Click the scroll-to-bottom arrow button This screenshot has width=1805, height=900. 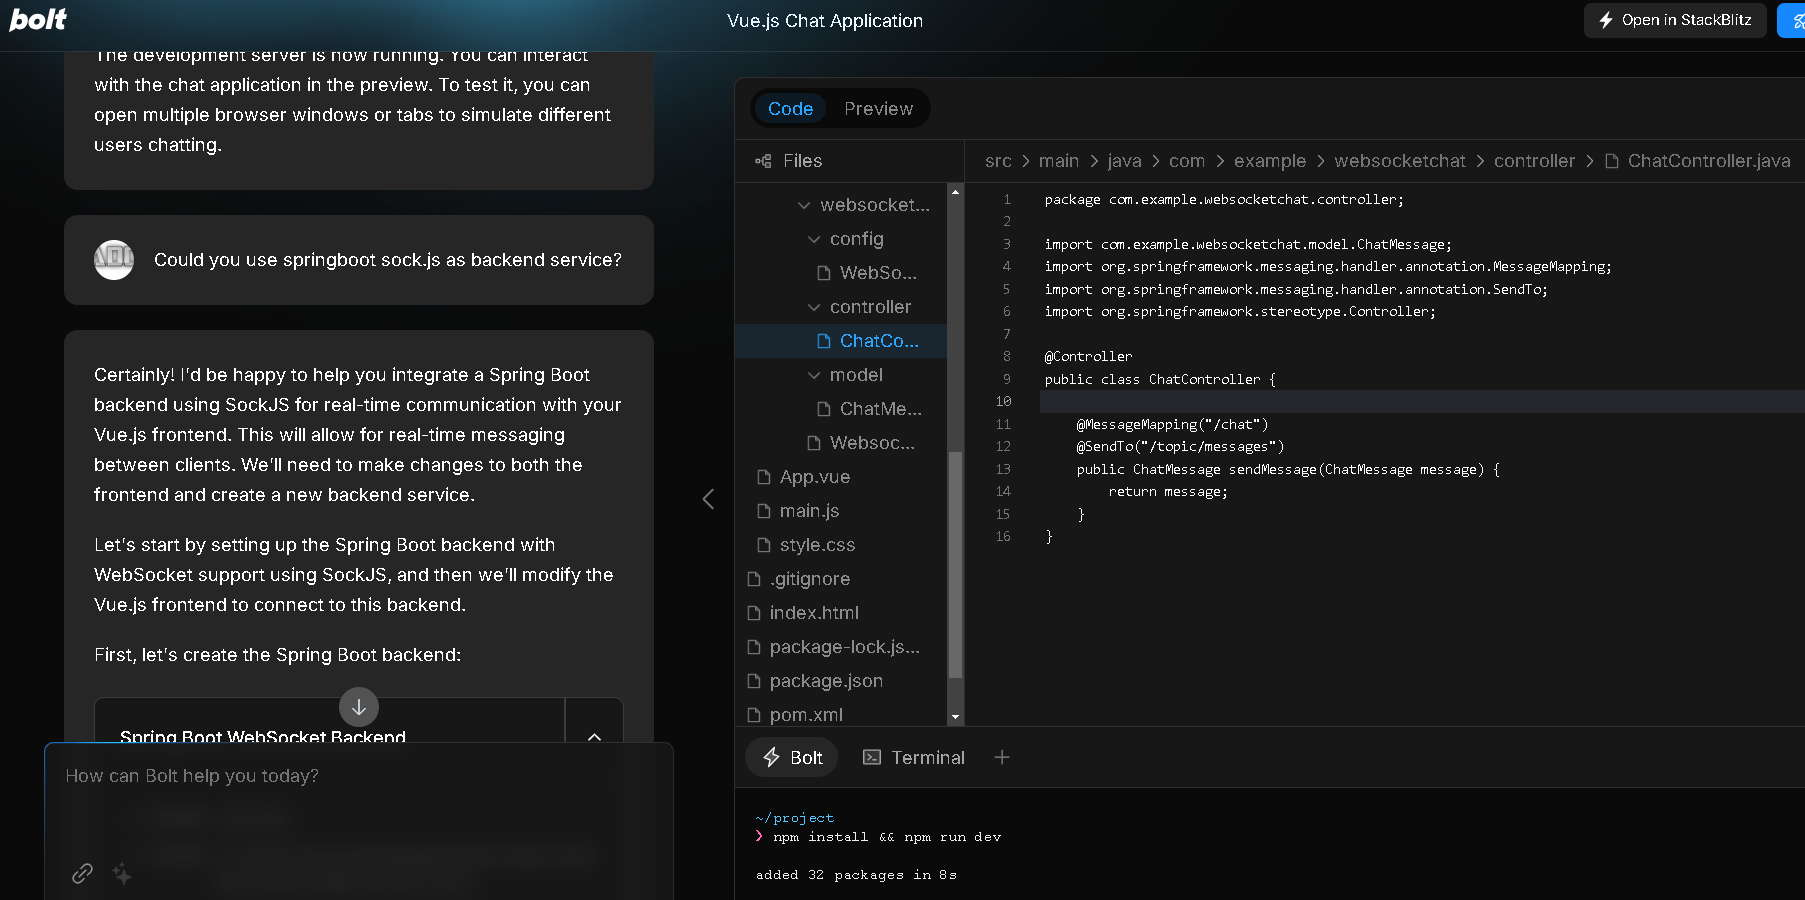pyautogui.click(x=359, y=707)
